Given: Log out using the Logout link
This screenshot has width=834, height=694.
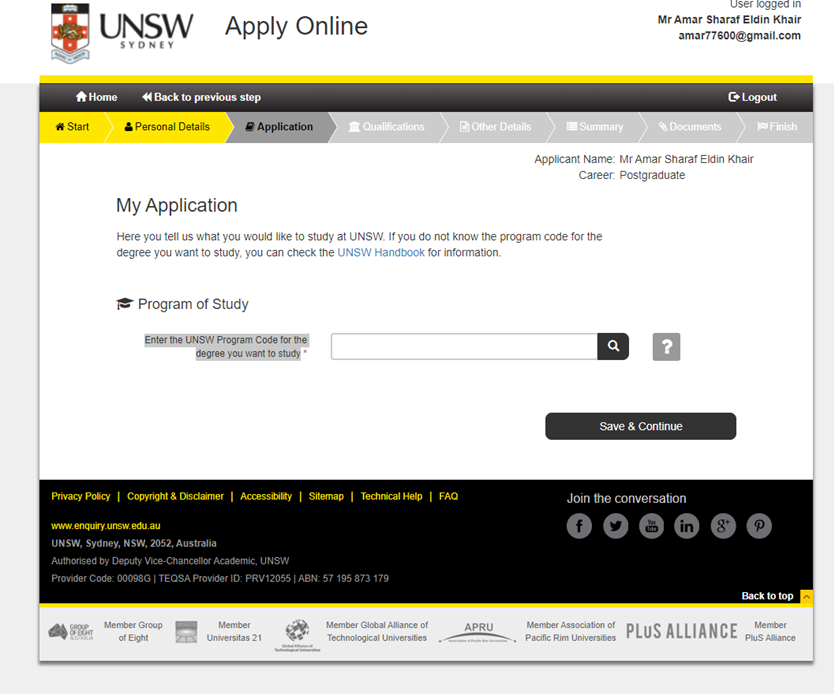Looking at the screenshot, I should click(x=752, y=97).
